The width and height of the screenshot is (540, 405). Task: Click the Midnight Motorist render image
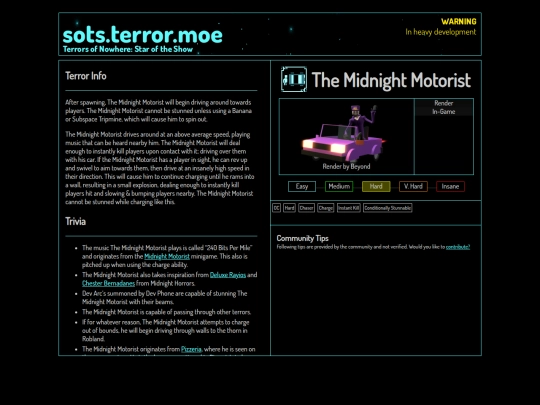(344, 133)
